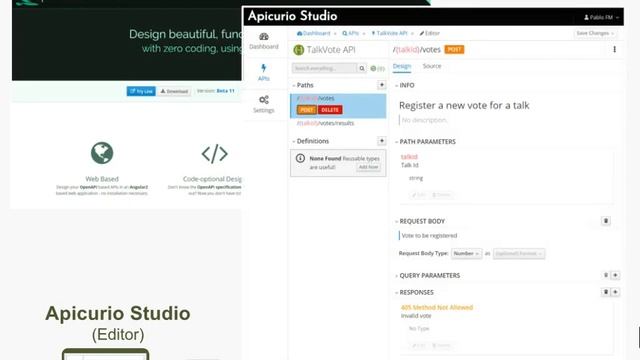Collapse the Paths section
Viewport: 640px width, 360px height.
coord(303,85)
